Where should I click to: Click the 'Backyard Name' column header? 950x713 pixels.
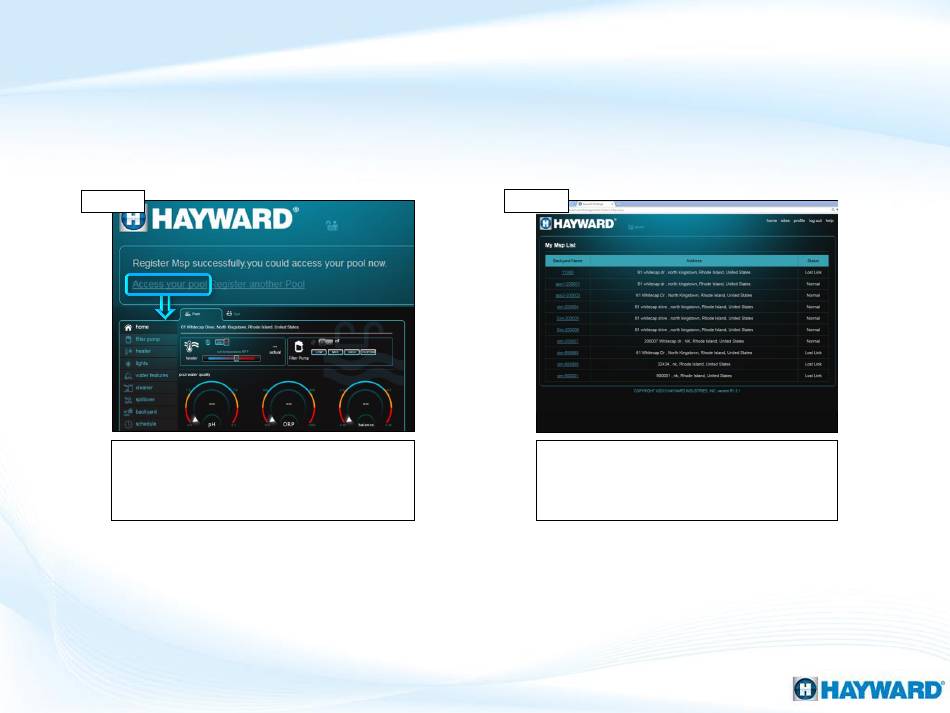568,260
